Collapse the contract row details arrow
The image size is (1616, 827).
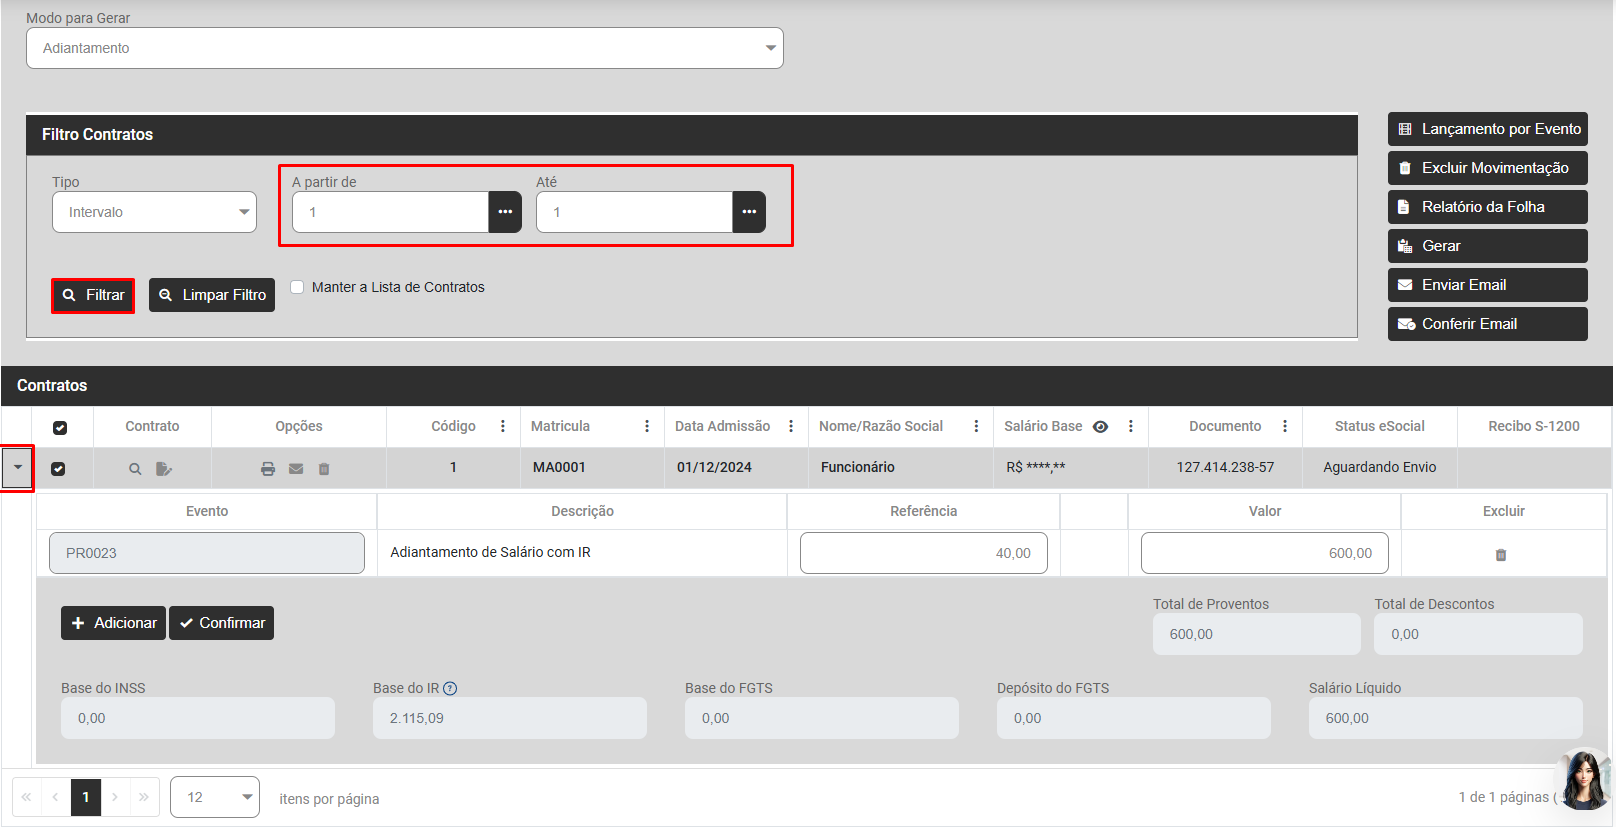coord(18,468)
